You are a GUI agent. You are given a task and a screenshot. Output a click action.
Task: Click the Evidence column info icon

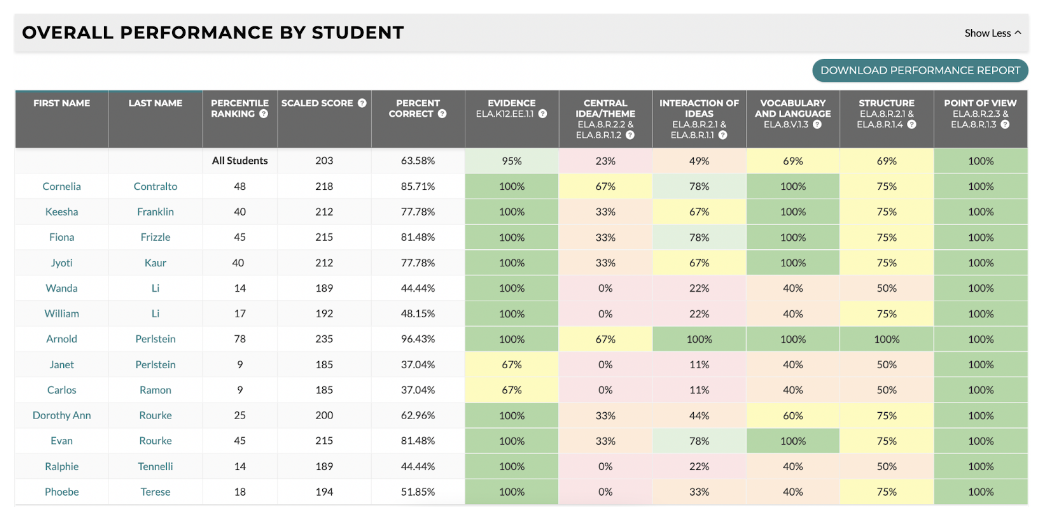tap(542, 114)
